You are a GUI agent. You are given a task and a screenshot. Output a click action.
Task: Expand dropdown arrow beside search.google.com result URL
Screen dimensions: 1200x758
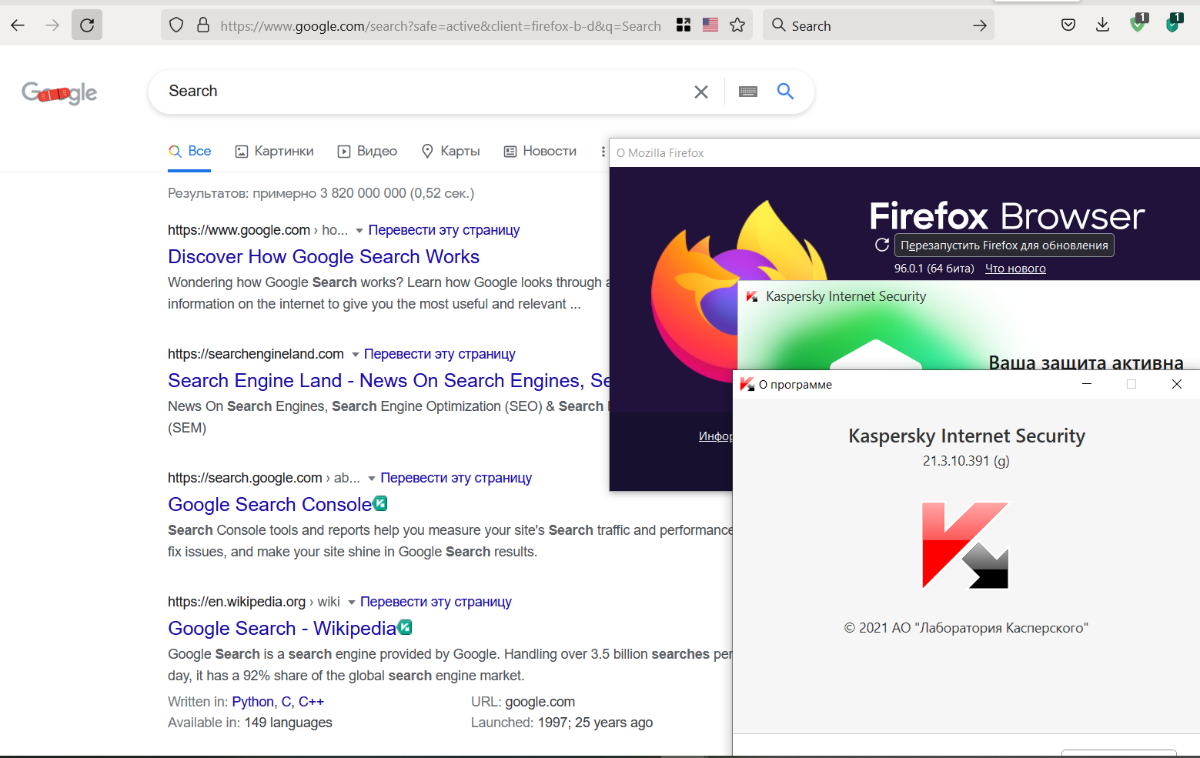tap(372, 479)
